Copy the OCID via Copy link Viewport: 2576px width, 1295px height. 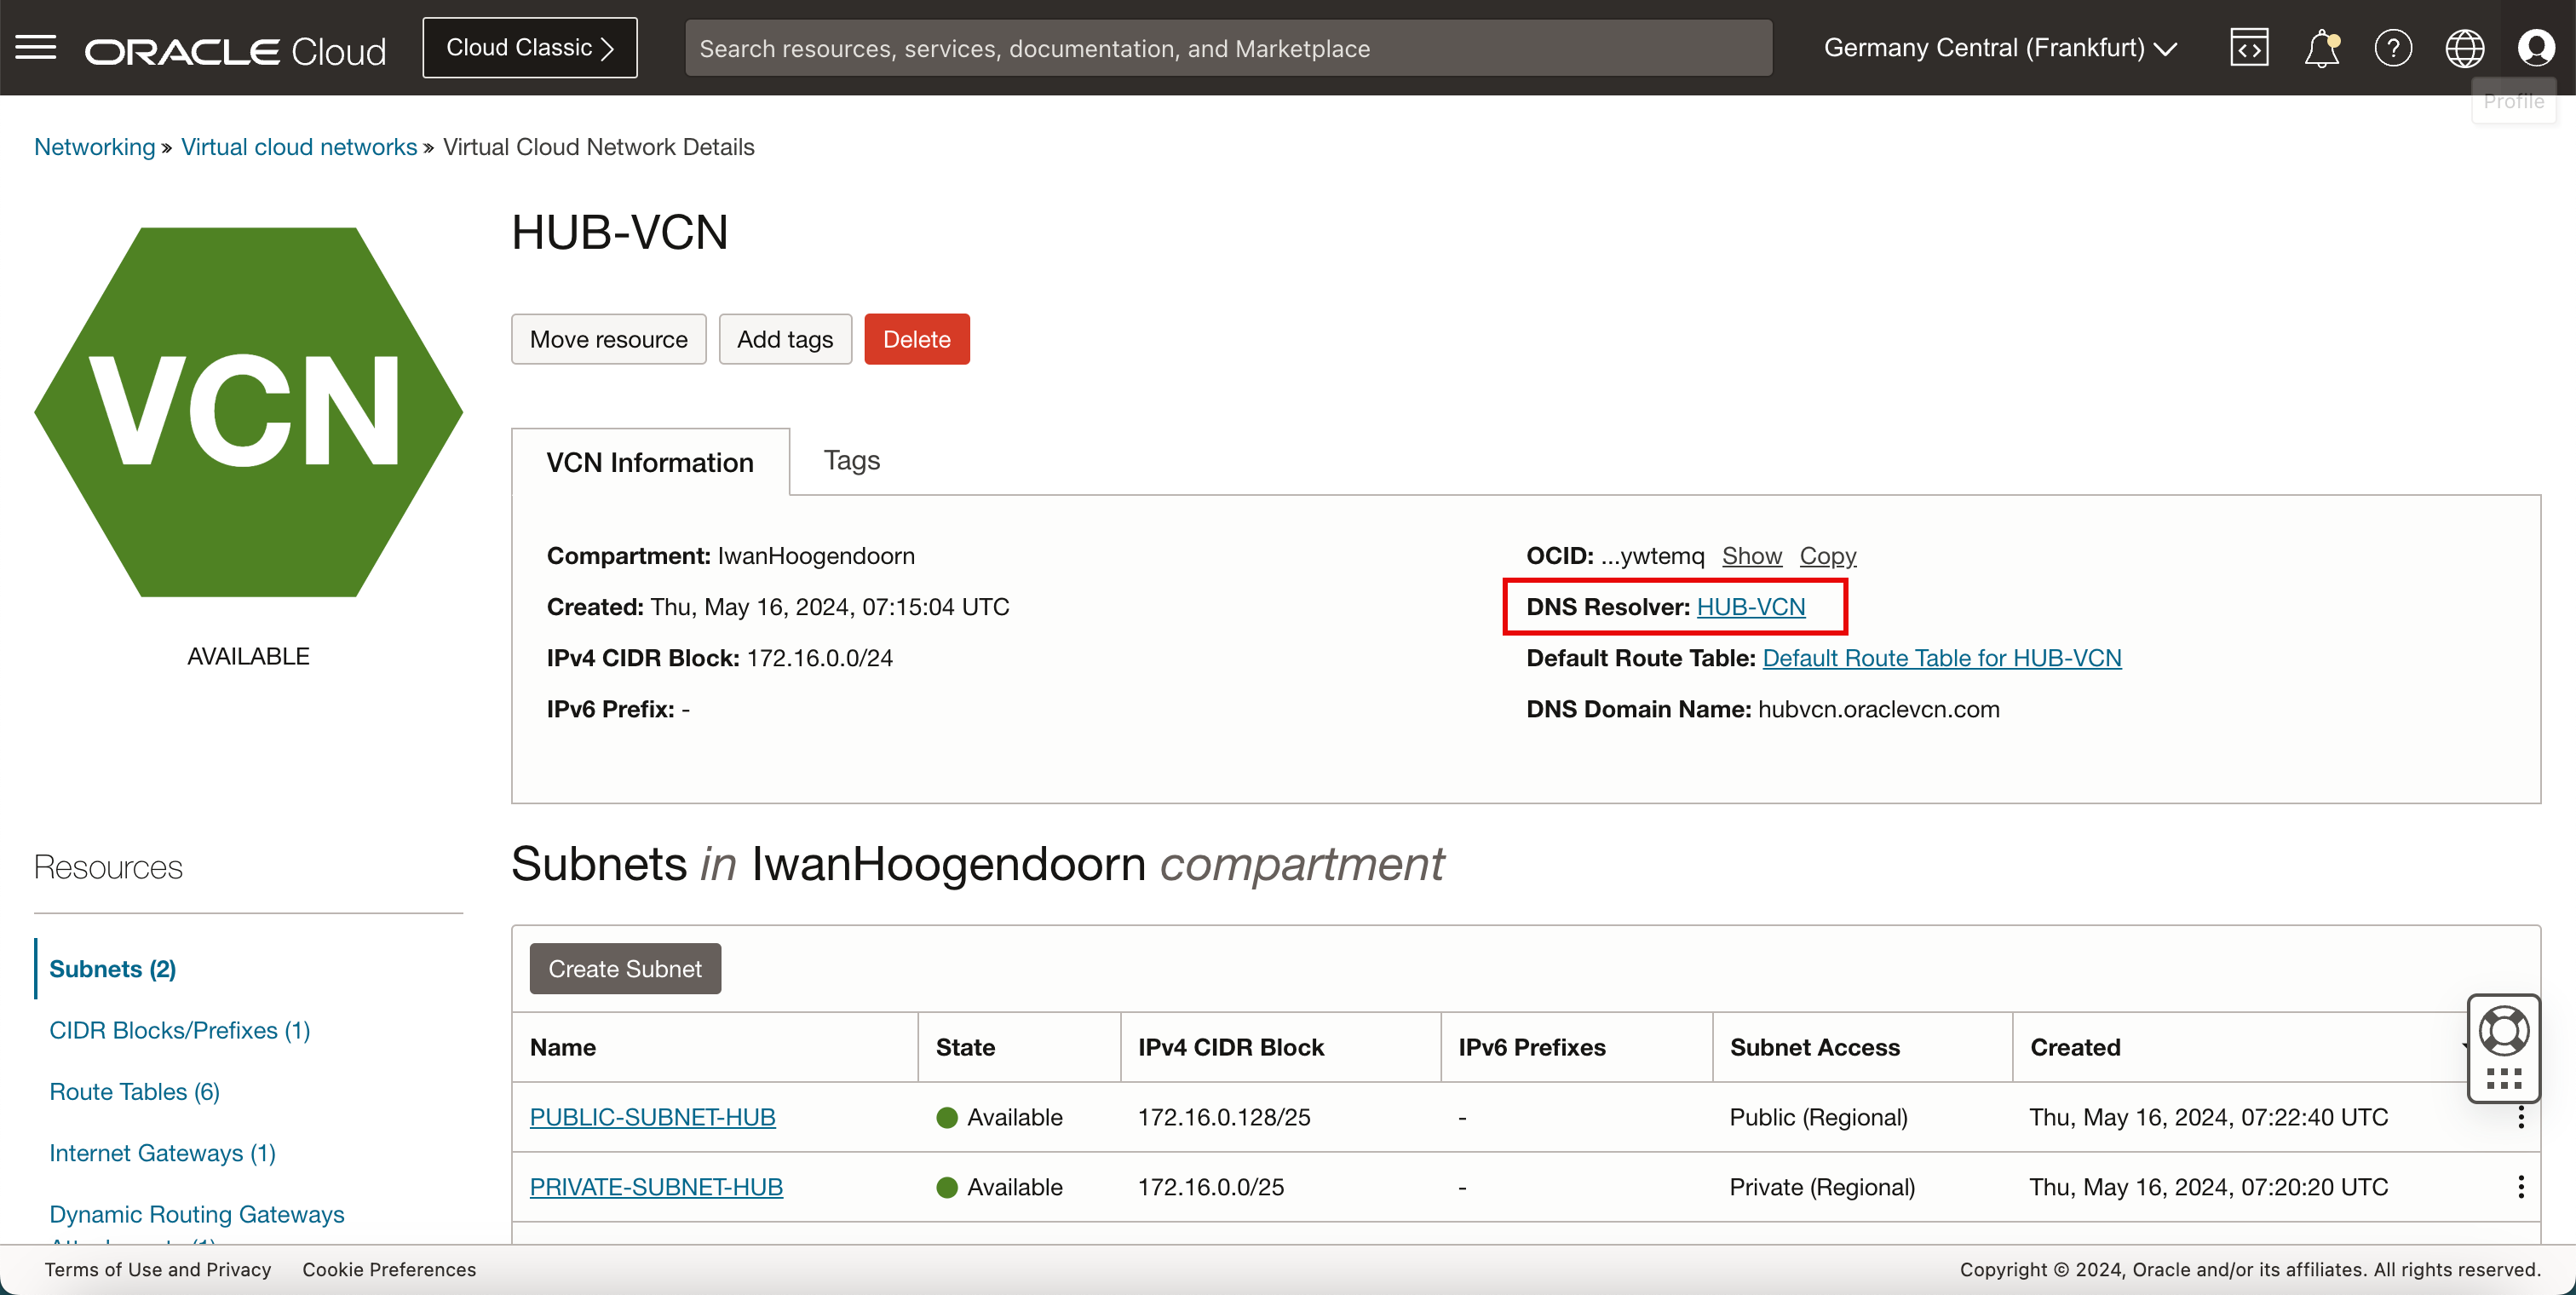pyautogui.click(x=1827, y=555)
